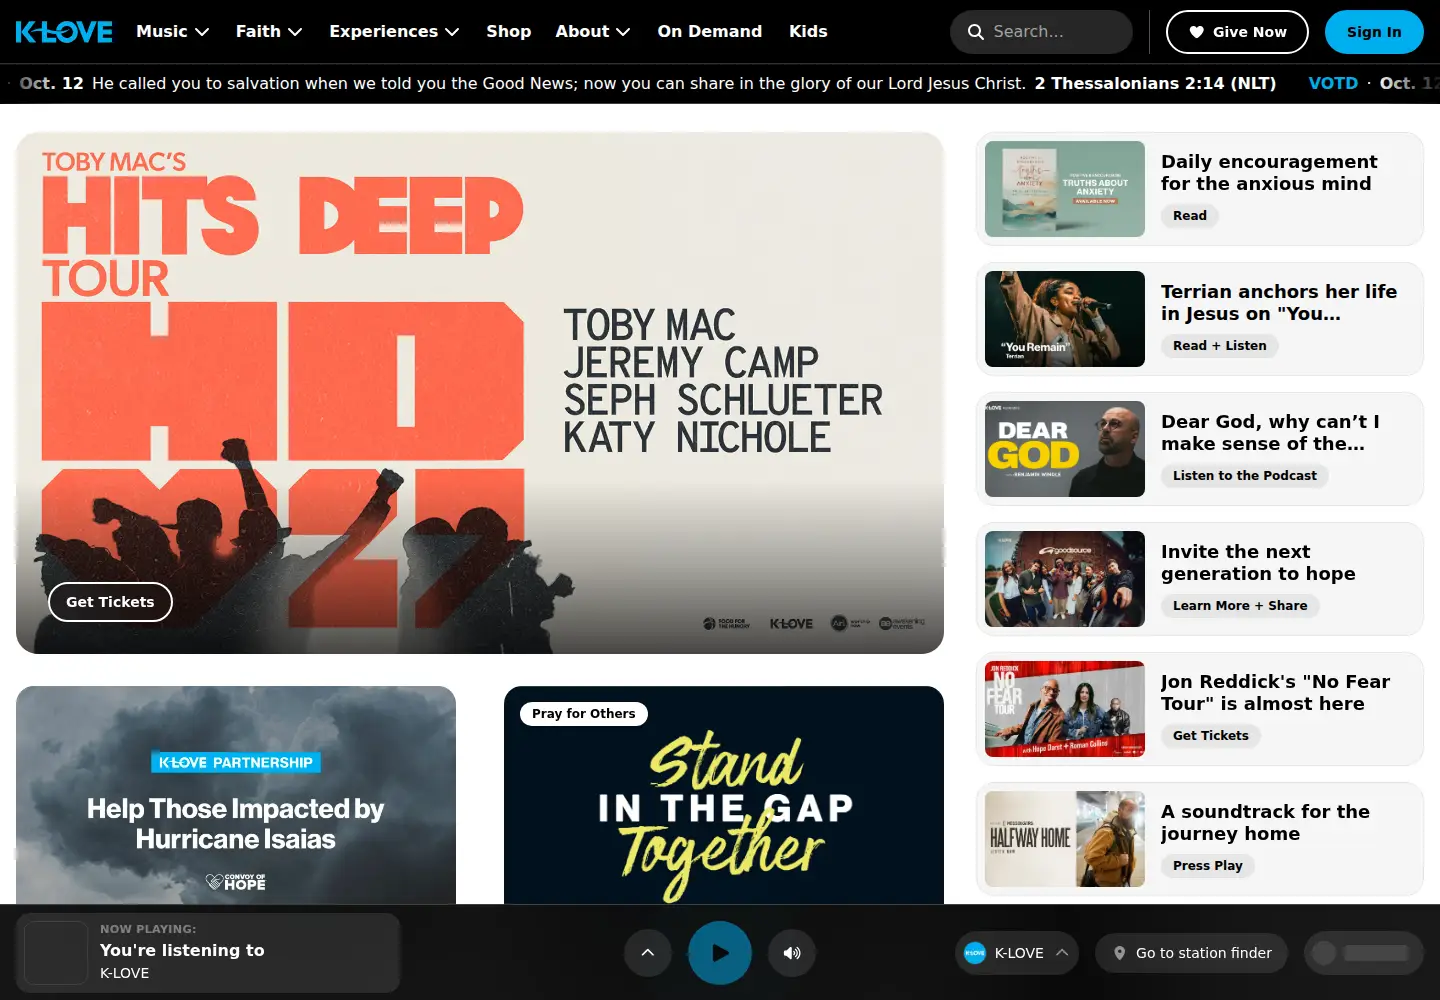
Task: Click Invite the next generation to hope headline
Action: pyautogui.click(x=1258, y=563)
